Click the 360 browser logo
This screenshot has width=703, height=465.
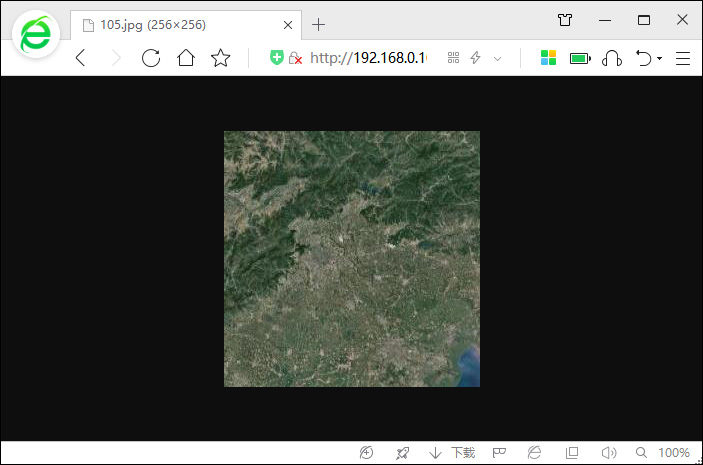pos(36,34)
